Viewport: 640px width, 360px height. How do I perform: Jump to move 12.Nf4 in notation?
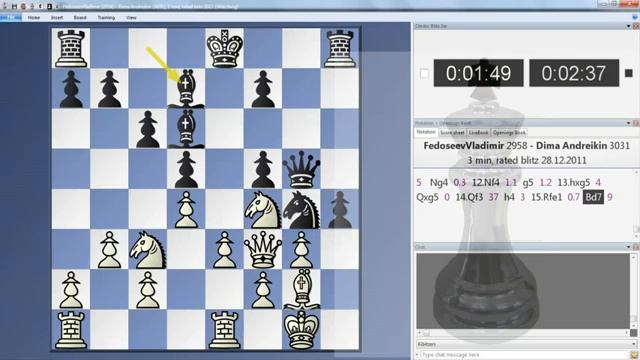(486, 182)
